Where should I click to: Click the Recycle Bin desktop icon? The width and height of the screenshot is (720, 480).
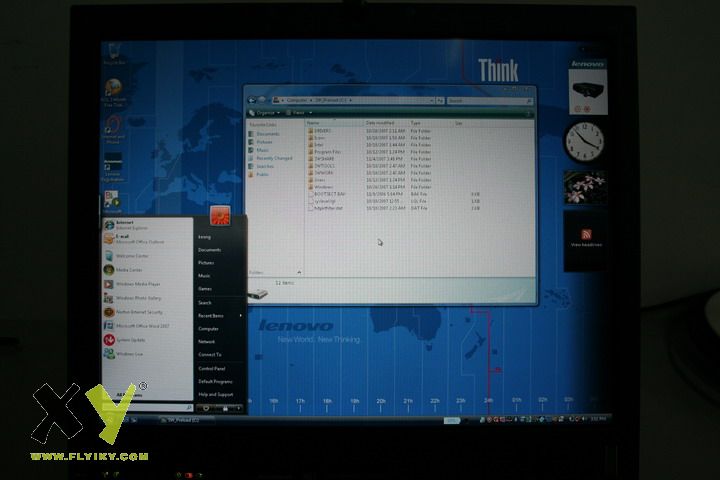tap(114, 54)
